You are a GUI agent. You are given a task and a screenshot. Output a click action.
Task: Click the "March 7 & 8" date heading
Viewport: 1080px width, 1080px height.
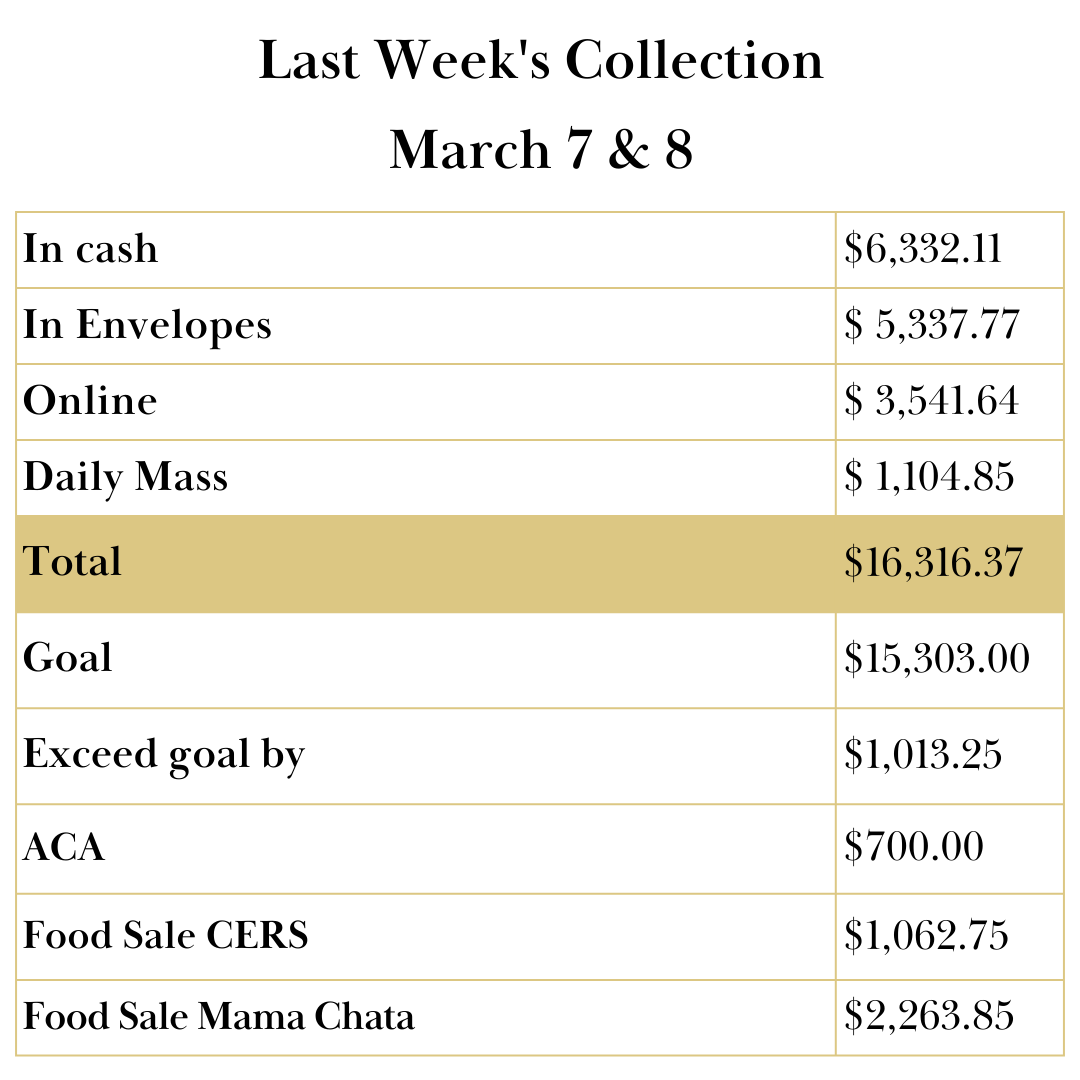pos(540,150)
